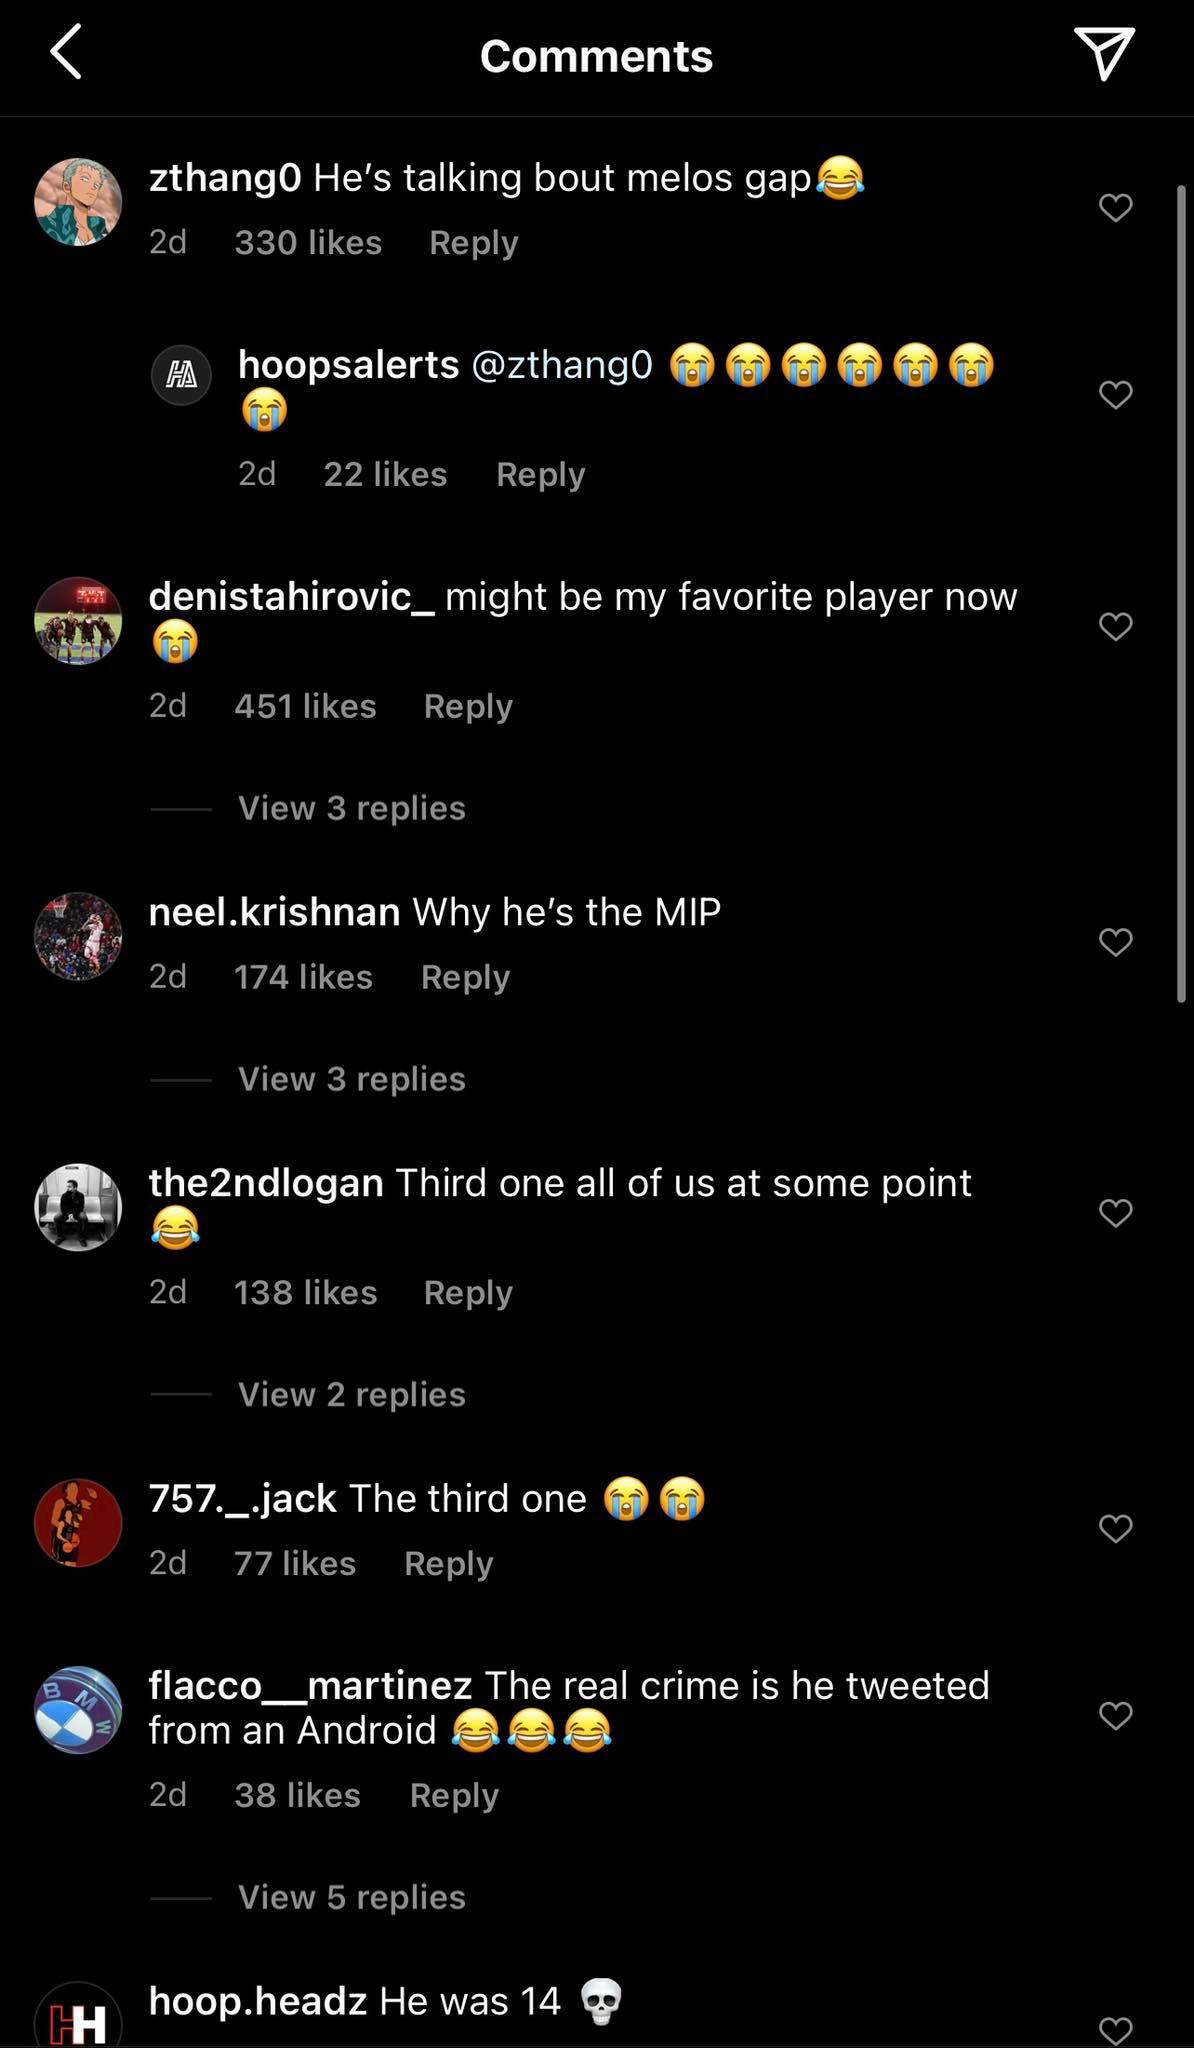Like the hoopsalerts reply heart

(x=1115, y=395)
